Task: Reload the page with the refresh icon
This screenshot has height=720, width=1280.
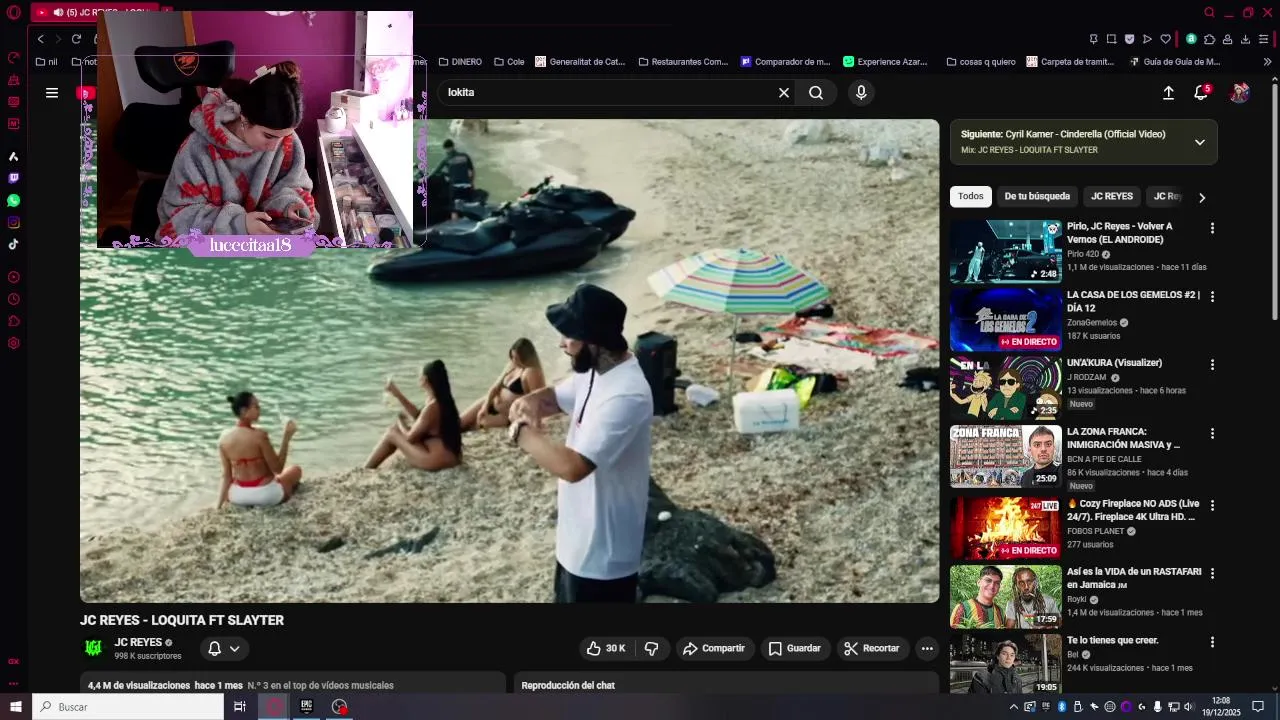Action: pyautogui.click(x=76, y=39)
